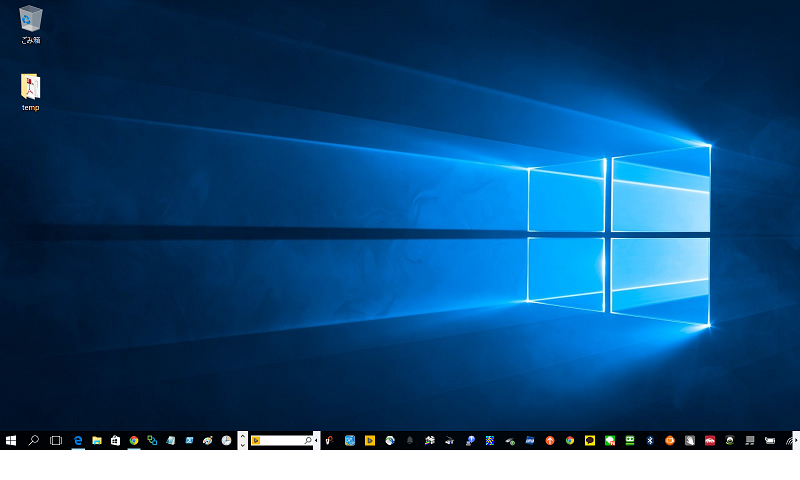Open the green and blue linked-squares taskbar icon
The height and width of the screenshot is (480, 800).
tap(152, 440)
